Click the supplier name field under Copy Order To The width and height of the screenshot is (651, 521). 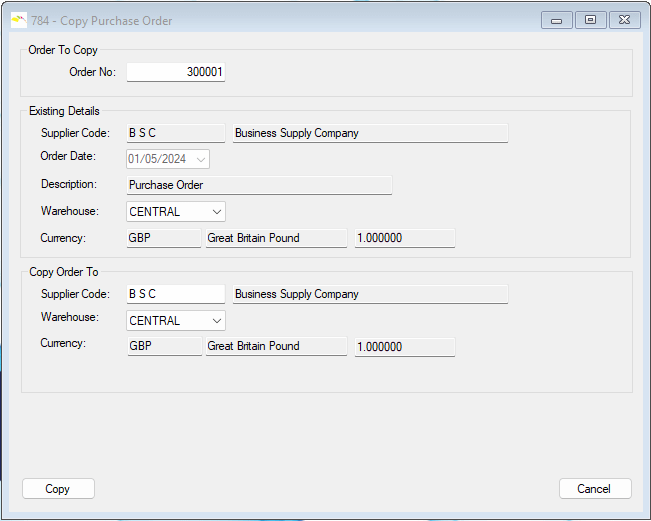369,294
